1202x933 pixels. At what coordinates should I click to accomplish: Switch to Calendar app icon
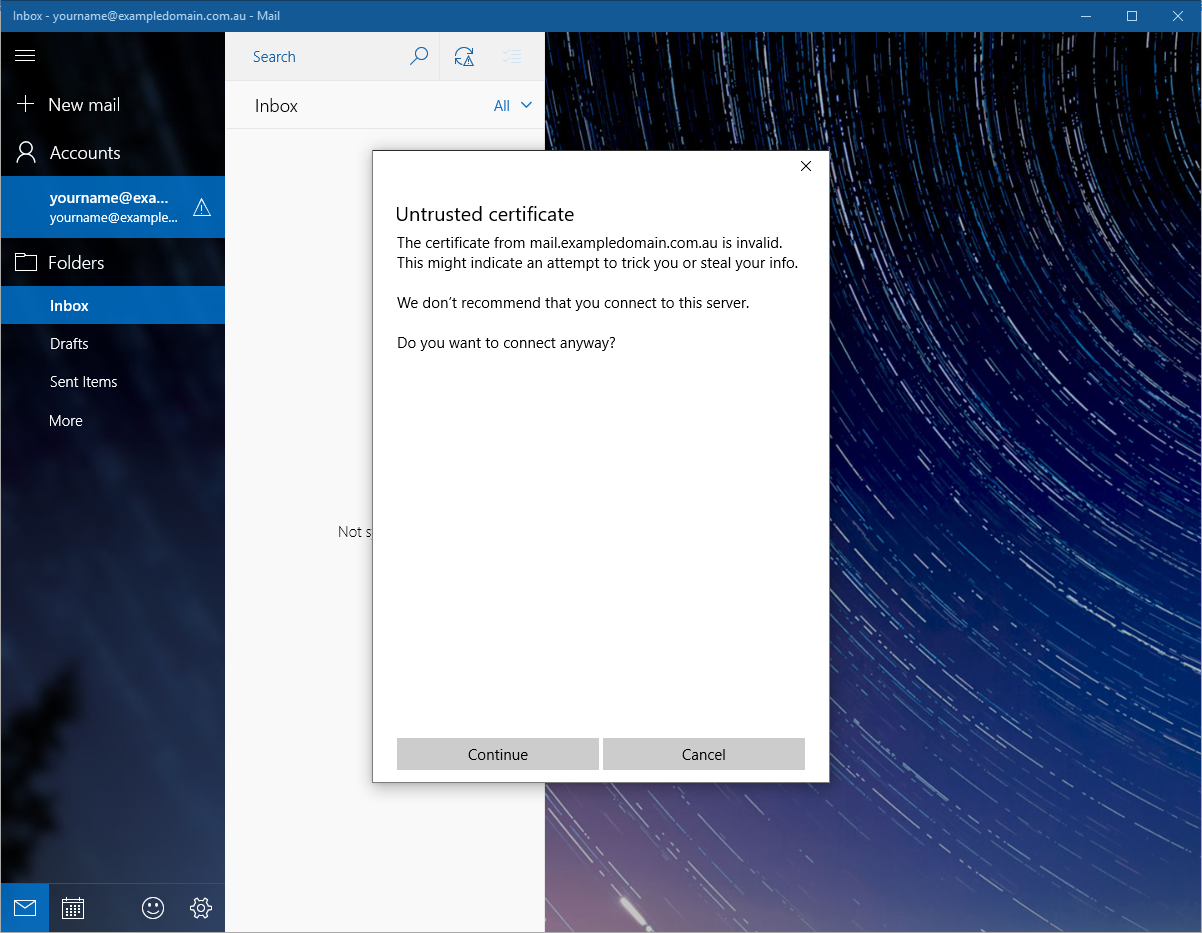[73, 908]
